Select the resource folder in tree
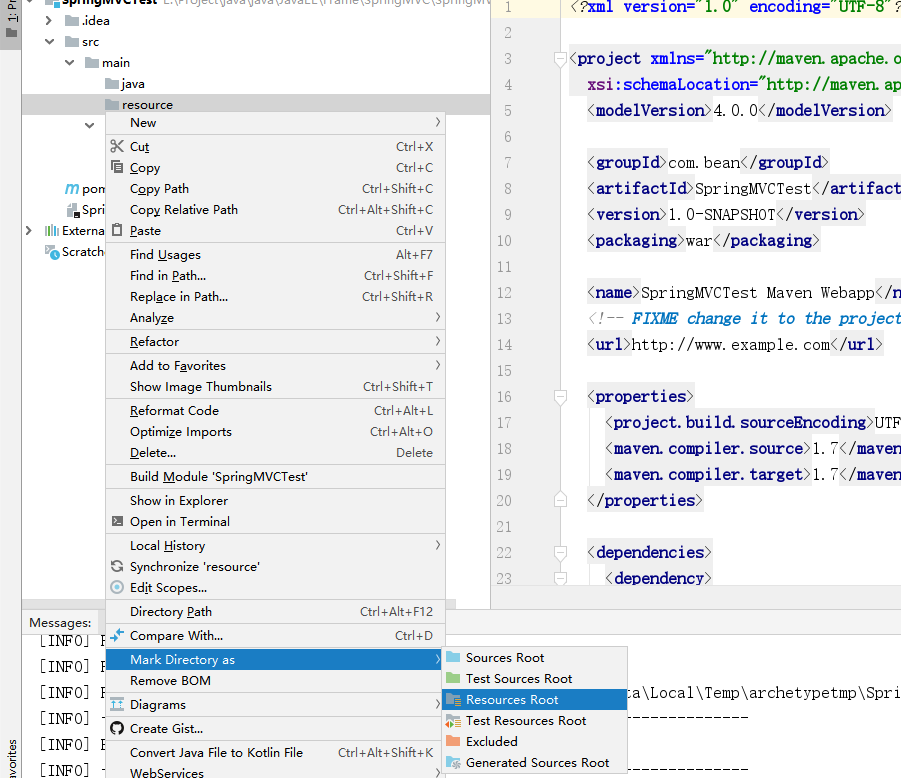The image size is (901, 778). (x=256, y=105)
